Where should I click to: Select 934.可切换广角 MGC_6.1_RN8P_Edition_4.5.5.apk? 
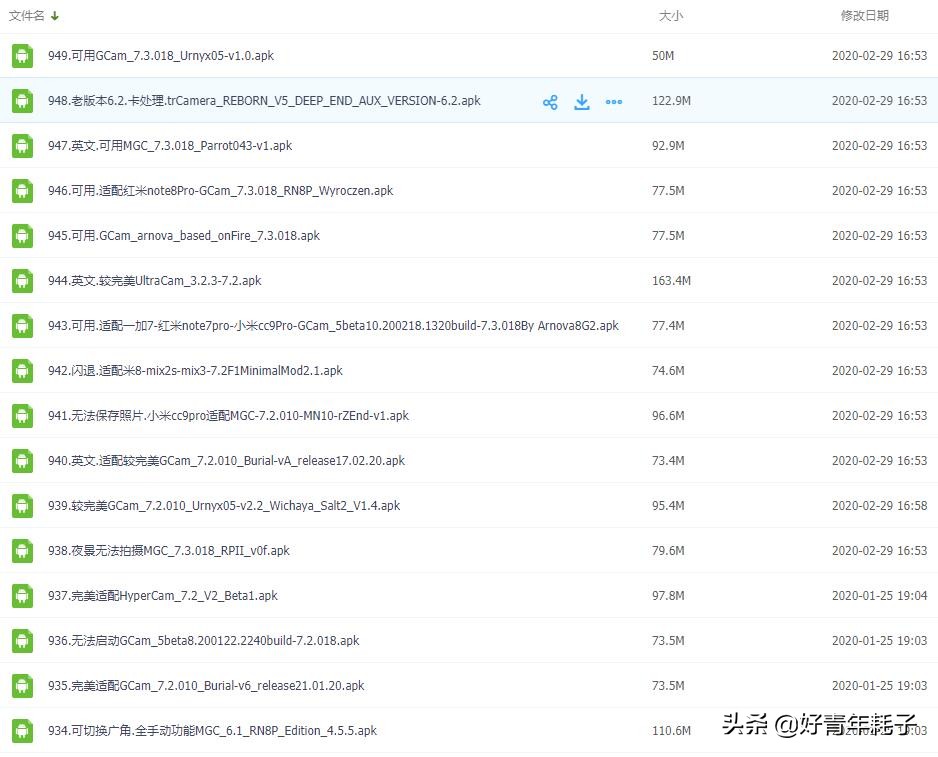[x=213, y=731]
